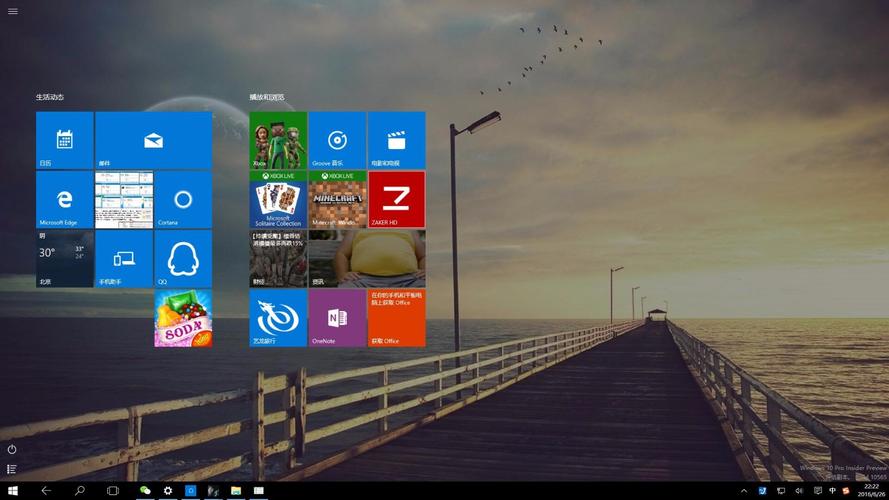Open the Xbox avatars tile
This screenshot has height=500, width=889.
[x=278, y=140]
